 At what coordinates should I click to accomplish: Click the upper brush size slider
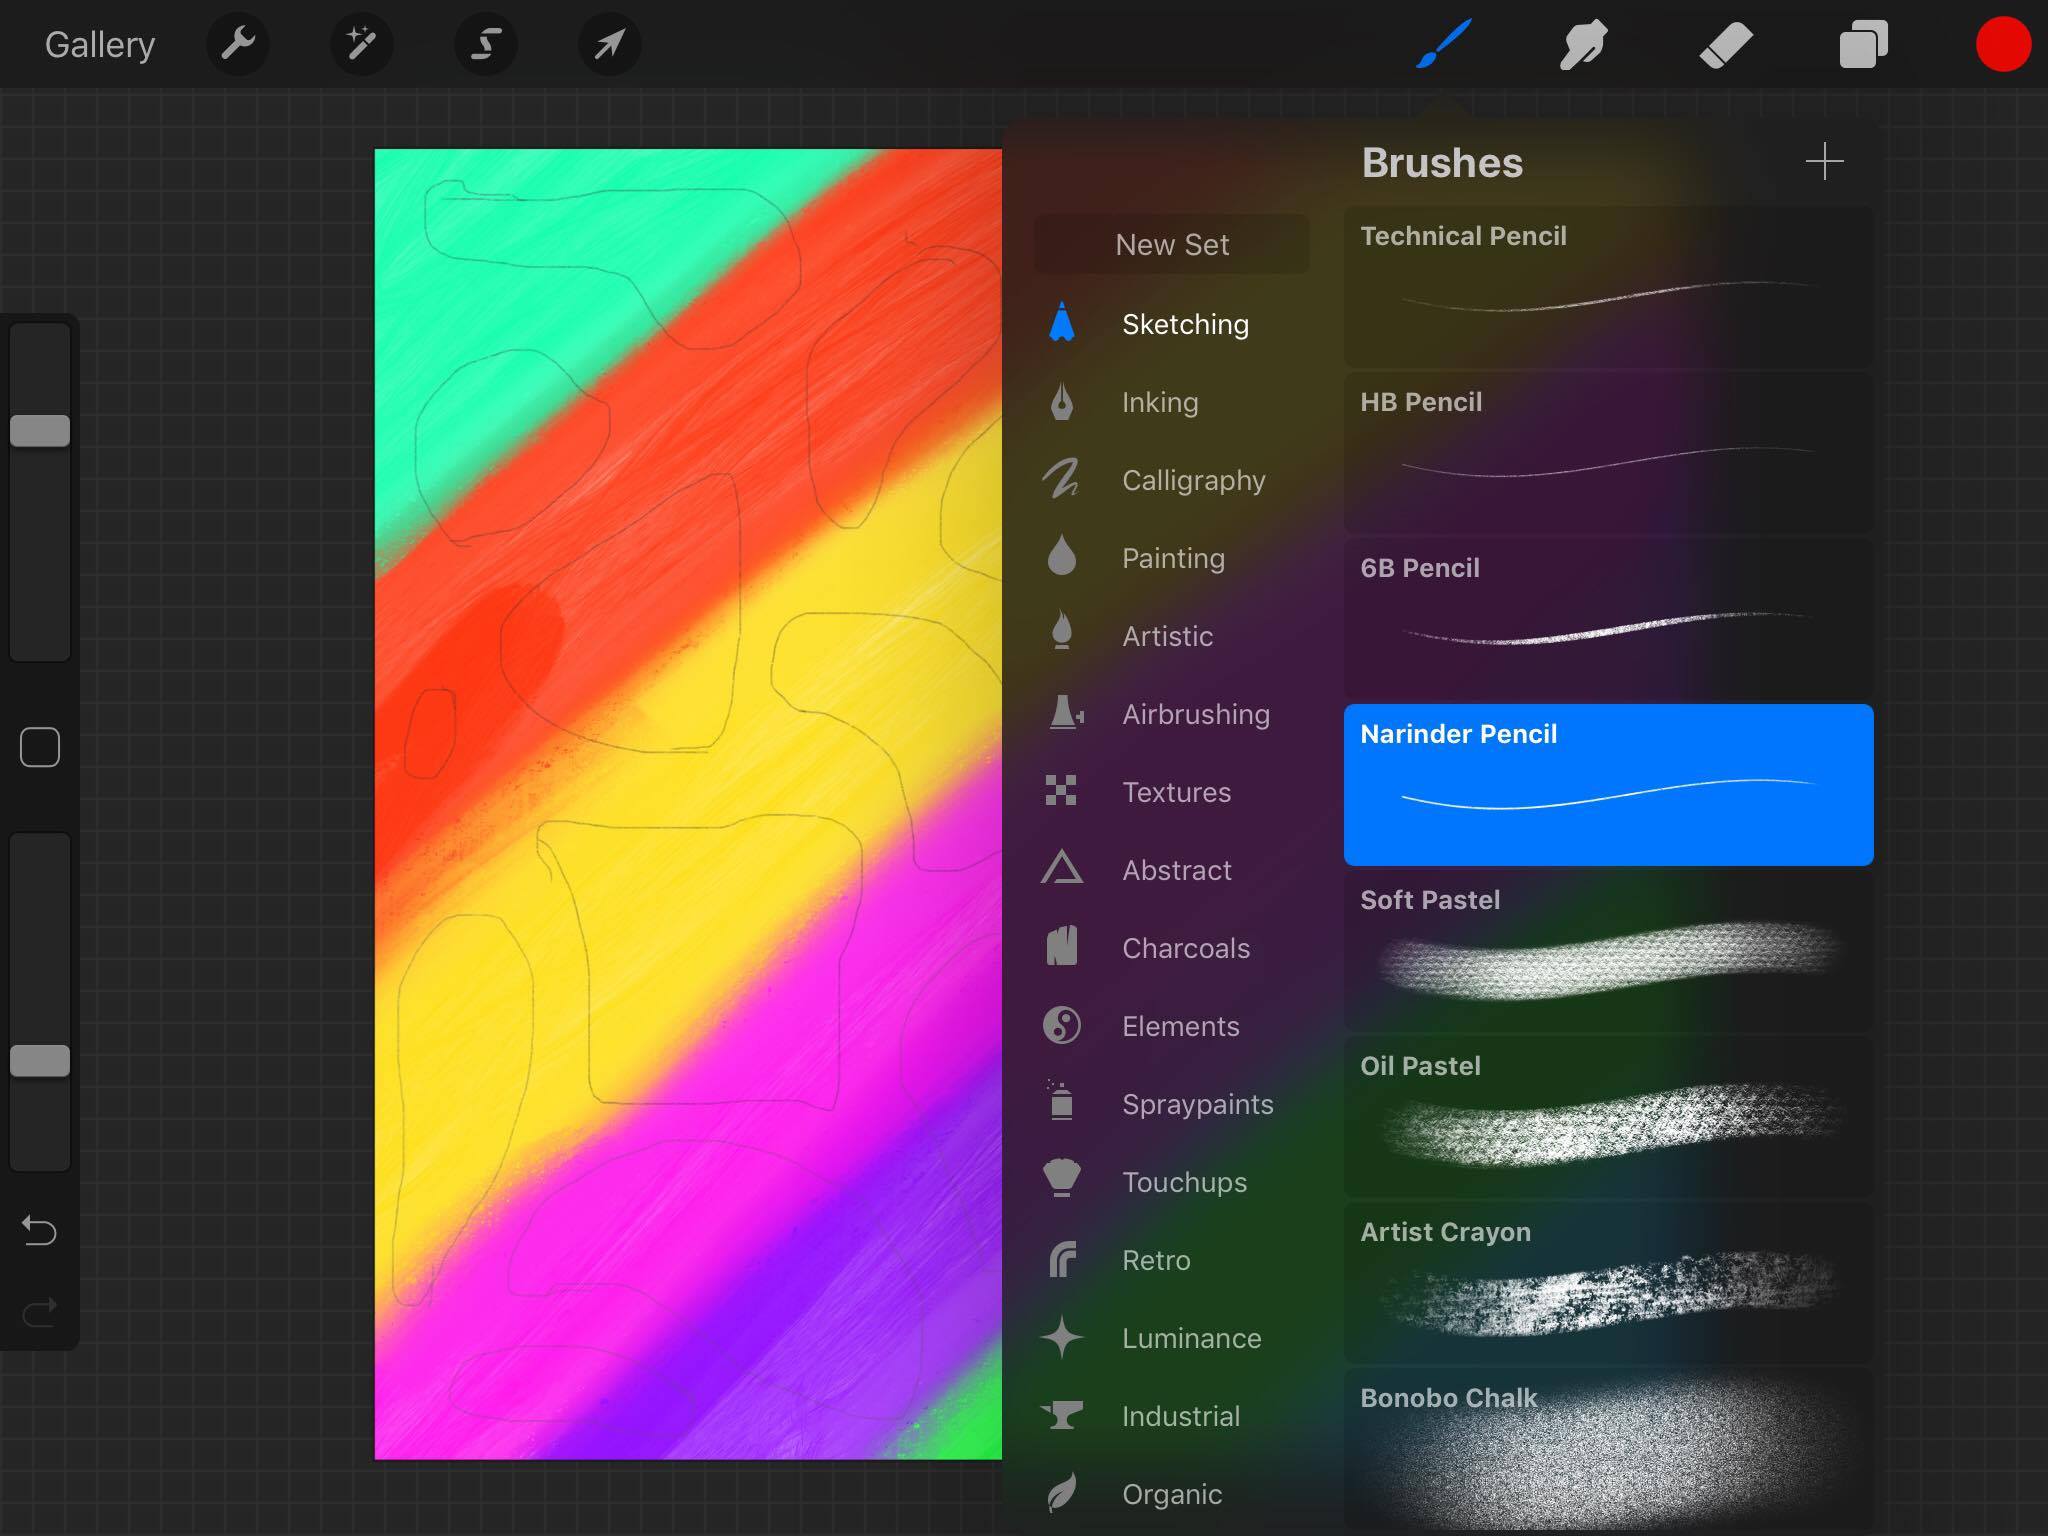[x=40, y=490]
